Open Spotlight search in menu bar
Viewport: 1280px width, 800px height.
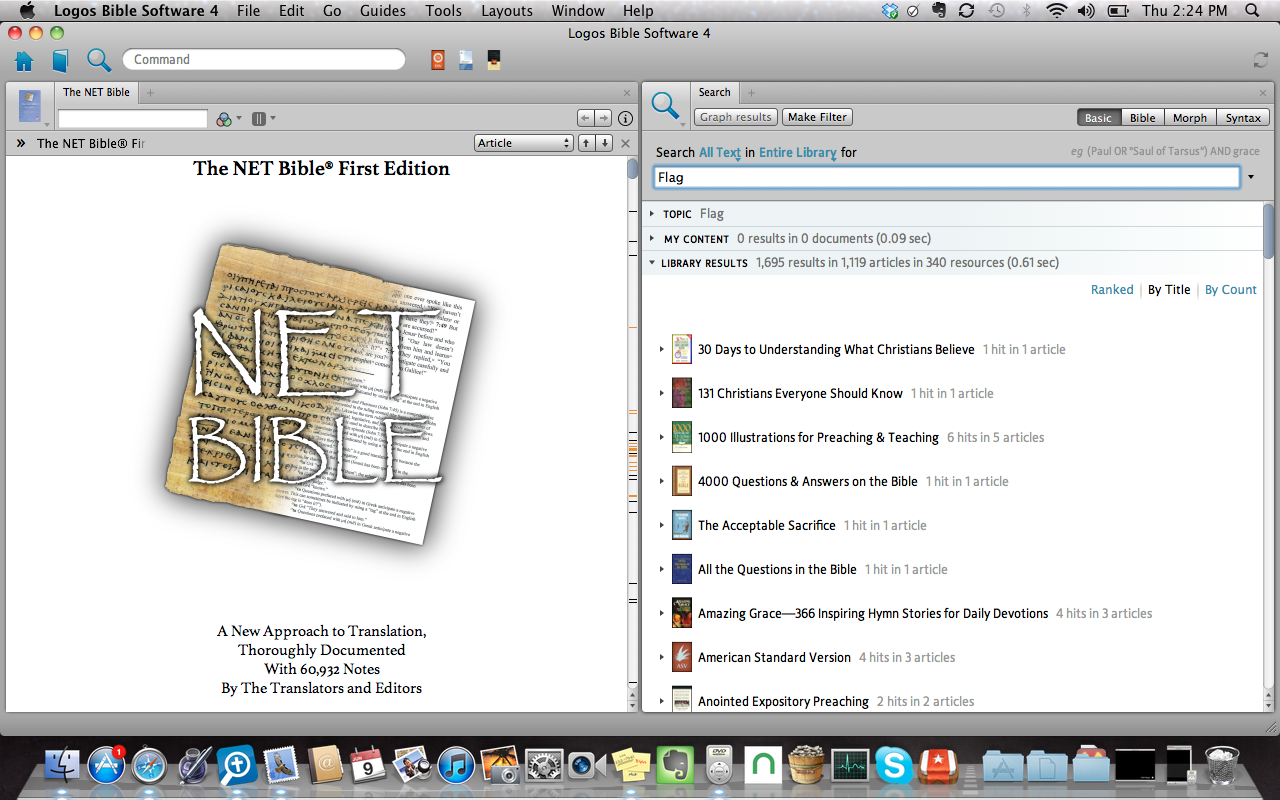1252,11
